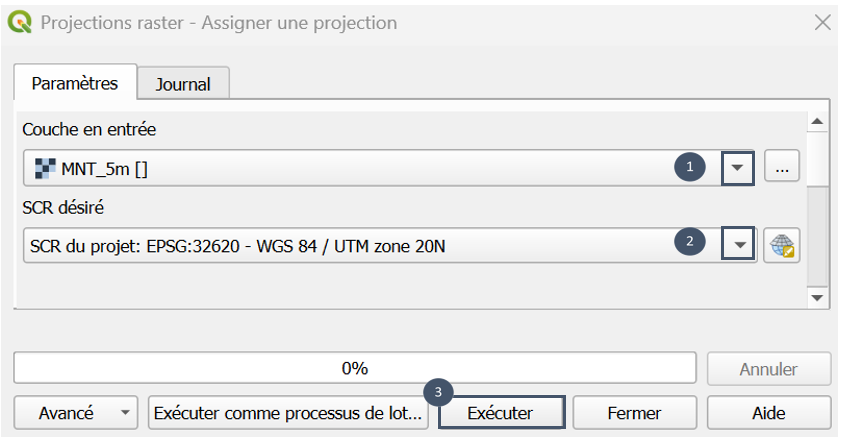Click the QGIS logo in title bar
The height and width of the screenshot is (439, 841).
tap(19, 23)
